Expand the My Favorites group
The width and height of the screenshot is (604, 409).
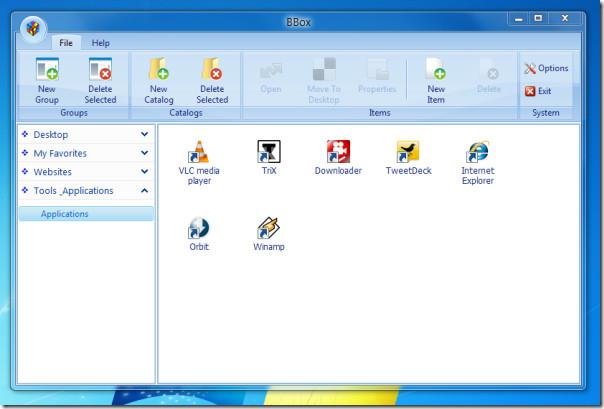[x=144, y=153]
